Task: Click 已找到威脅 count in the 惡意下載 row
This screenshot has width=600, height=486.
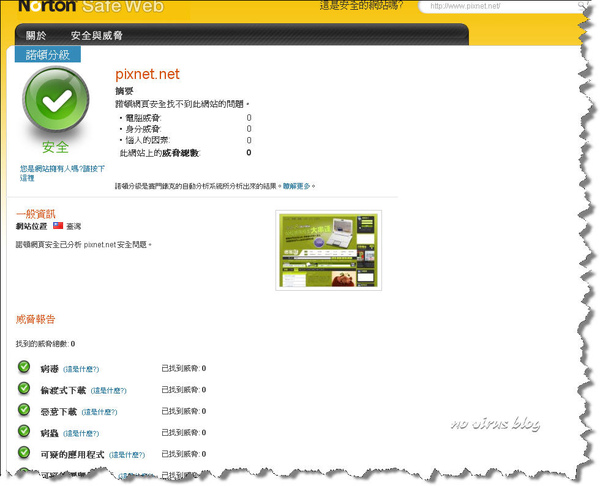Action: coord(184,411)
